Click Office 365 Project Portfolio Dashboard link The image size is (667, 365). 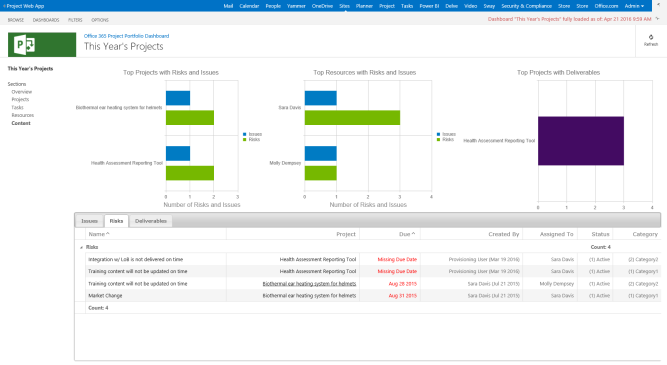(126, 36)
